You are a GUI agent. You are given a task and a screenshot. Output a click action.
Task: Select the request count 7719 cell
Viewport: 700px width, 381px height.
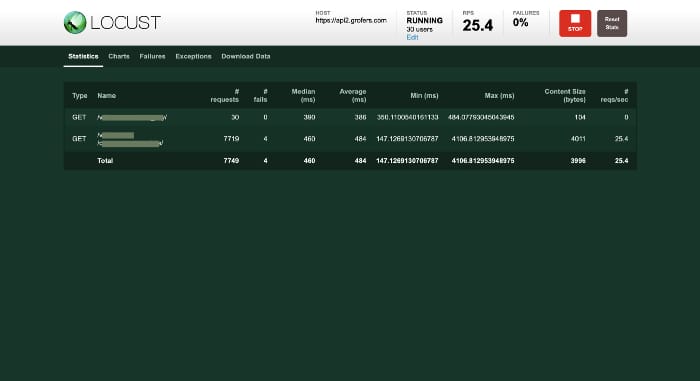pyautogui.click(x=231, y=139)
